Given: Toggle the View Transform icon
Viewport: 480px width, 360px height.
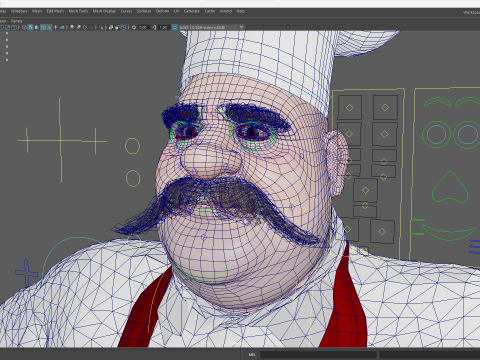Looking at the screenshot, I should pyautogui.click(x=174, y=27).
